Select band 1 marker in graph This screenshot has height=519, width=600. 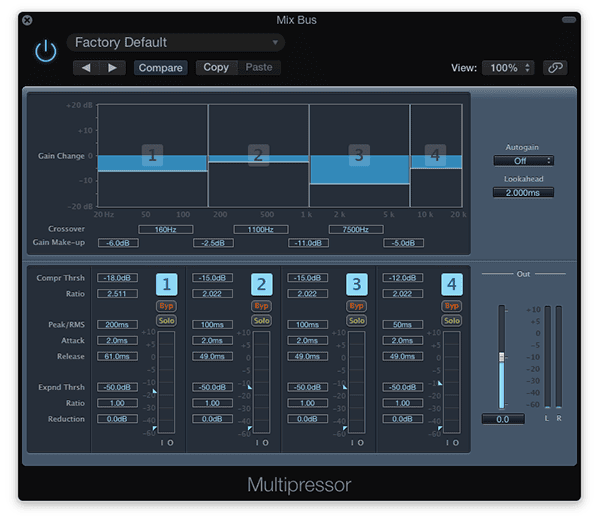152,155
